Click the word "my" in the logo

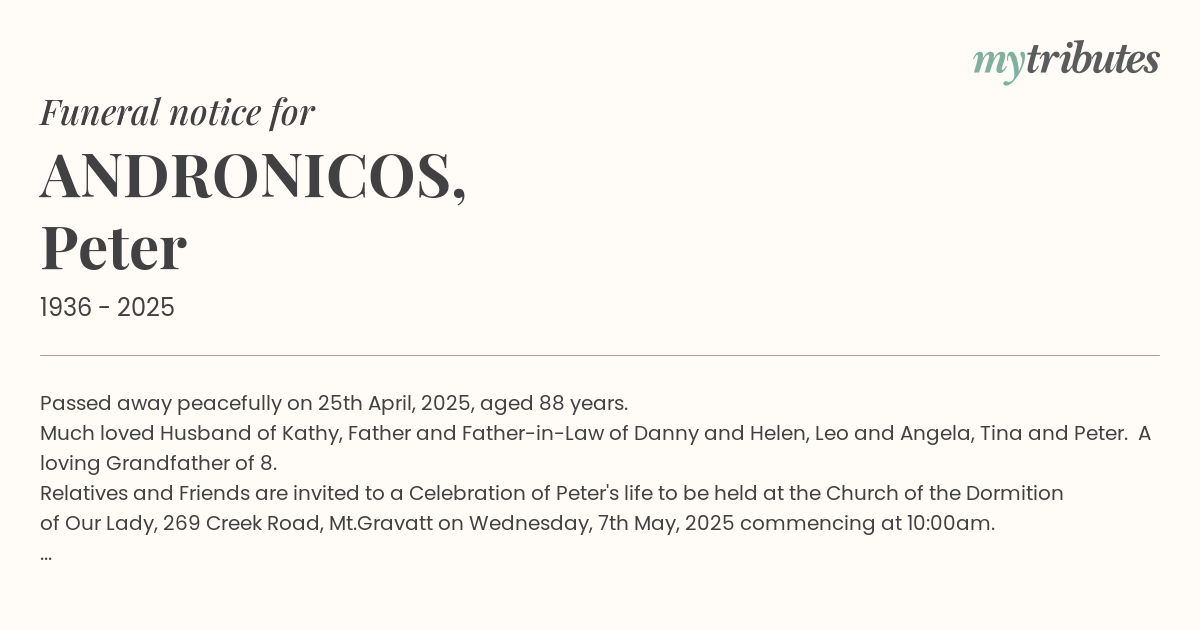[998, 63]
